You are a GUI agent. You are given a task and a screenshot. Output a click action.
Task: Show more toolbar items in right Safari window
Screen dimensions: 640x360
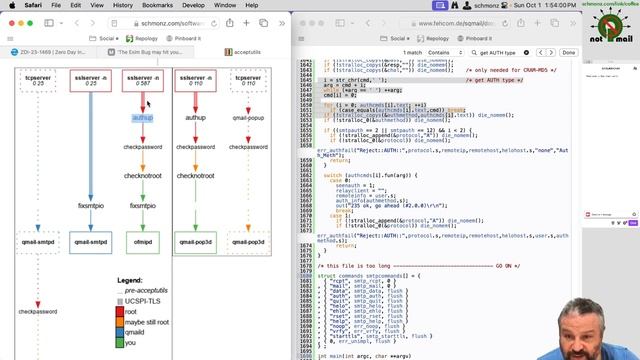pos(573,23)
